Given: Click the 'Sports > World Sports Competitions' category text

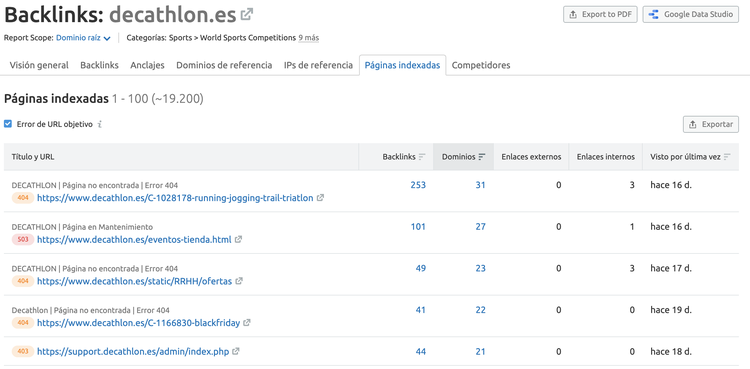Looking at the screenshot, I should pyautogui.click(x=232, y=38).
